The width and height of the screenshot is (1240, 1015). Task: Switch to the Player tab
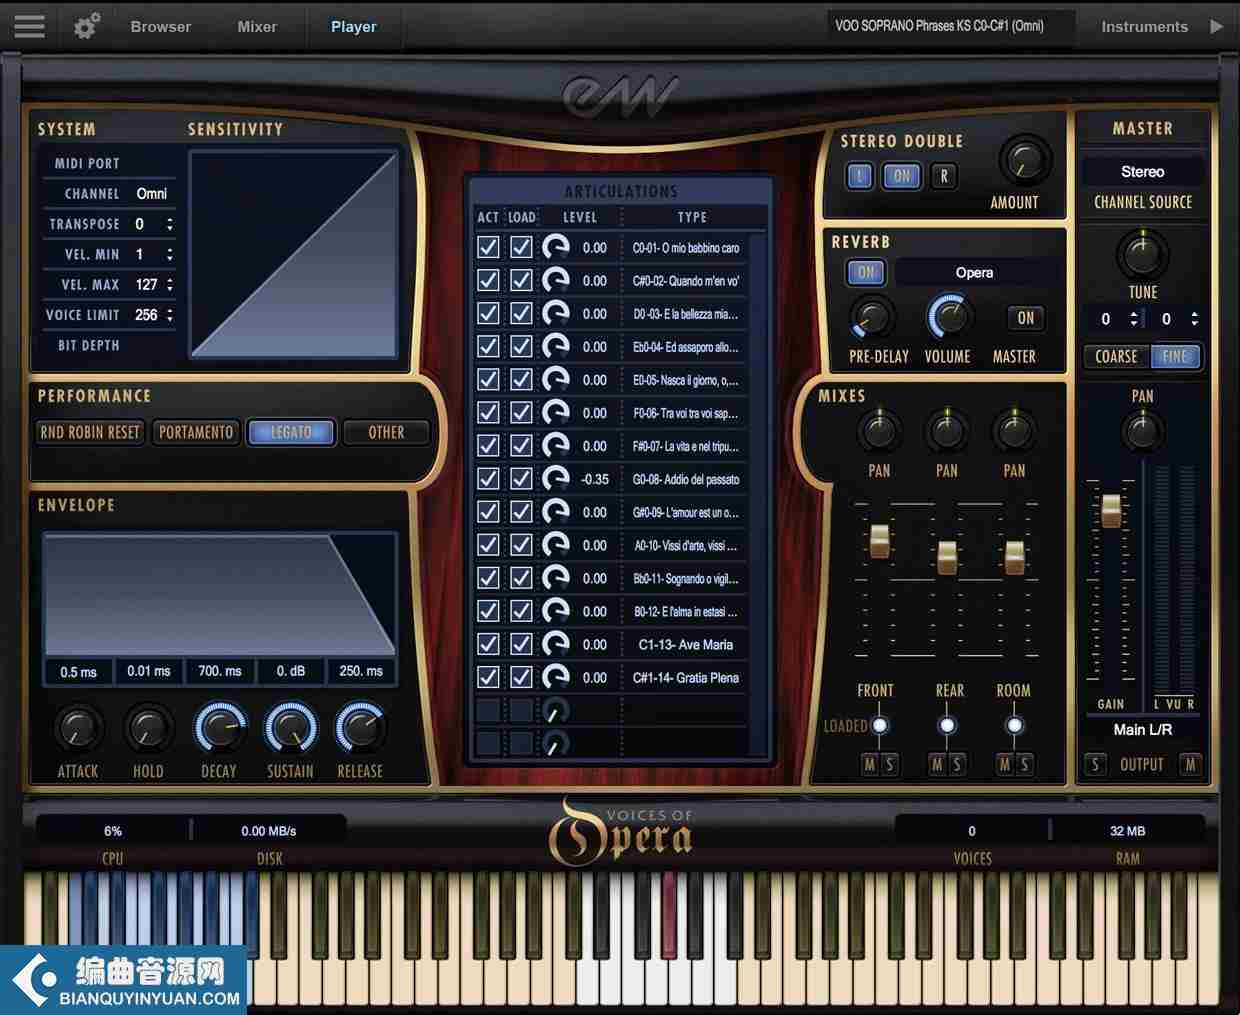pyautogui.click(x=353, y=26)
